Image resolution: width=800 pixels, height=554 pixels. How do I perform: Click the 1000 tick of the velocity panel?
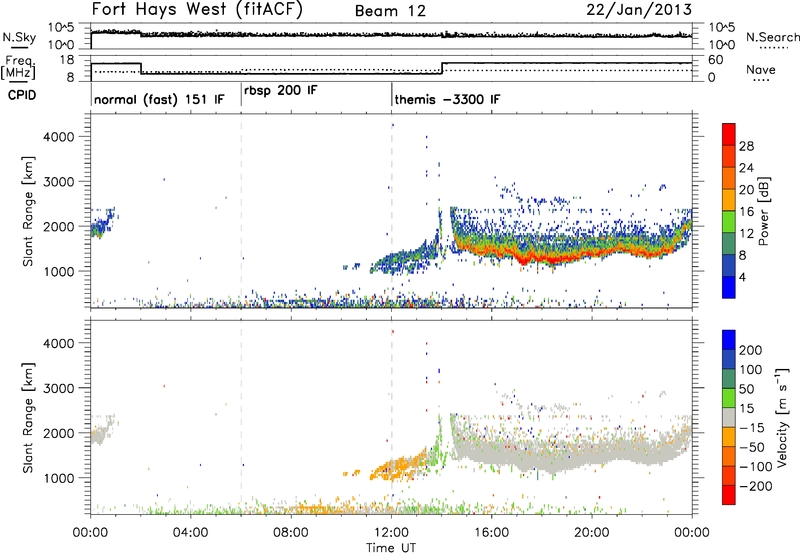59,478
